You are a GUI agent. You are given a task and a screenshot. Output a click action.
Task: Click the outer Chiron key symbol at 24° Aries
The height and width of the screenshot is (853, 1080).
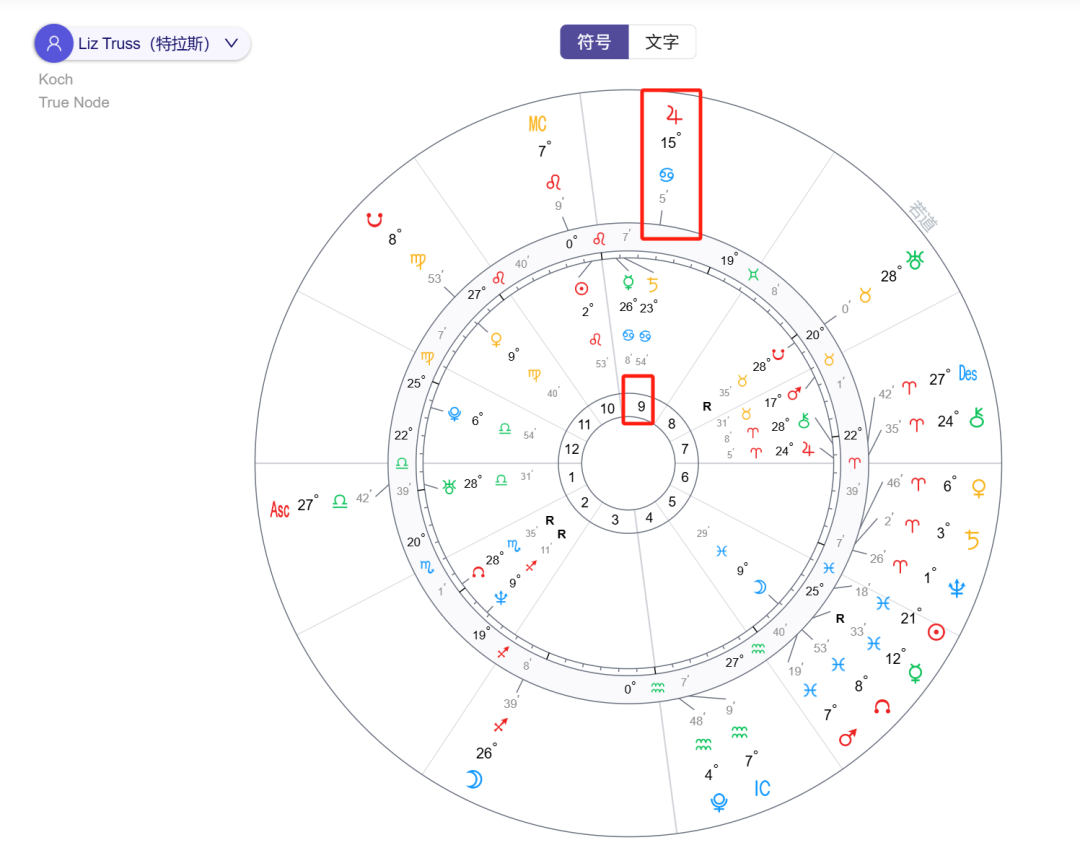coord(977,420)
